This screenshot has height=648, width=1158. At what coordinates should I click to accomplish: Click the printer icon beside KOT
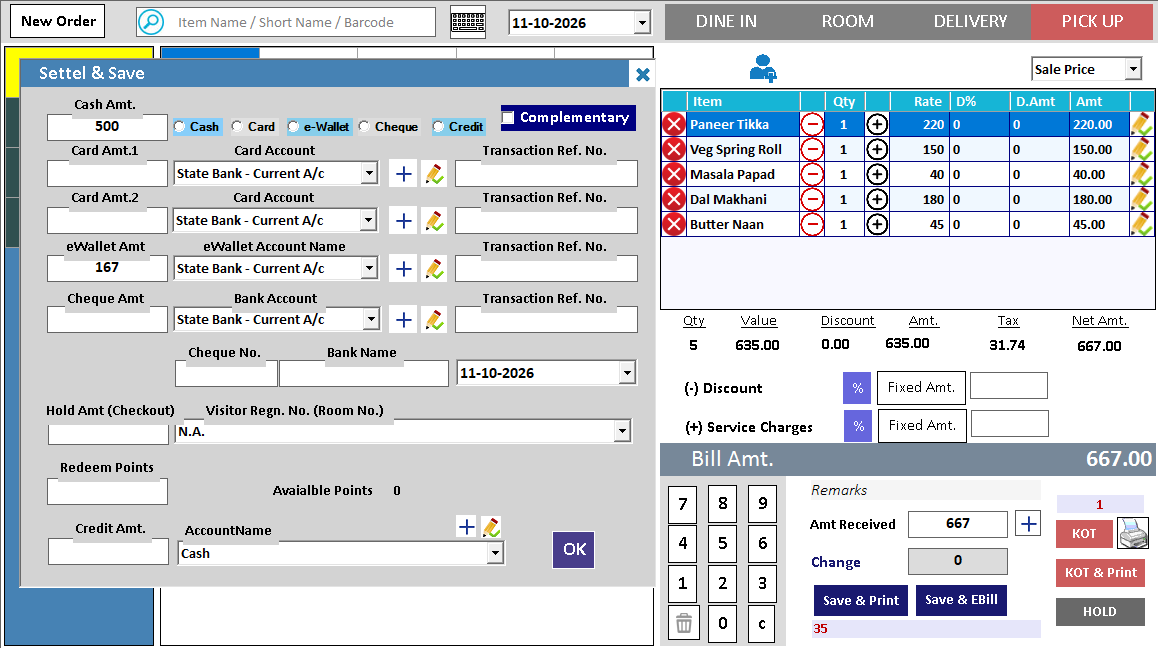point(1133,533)
